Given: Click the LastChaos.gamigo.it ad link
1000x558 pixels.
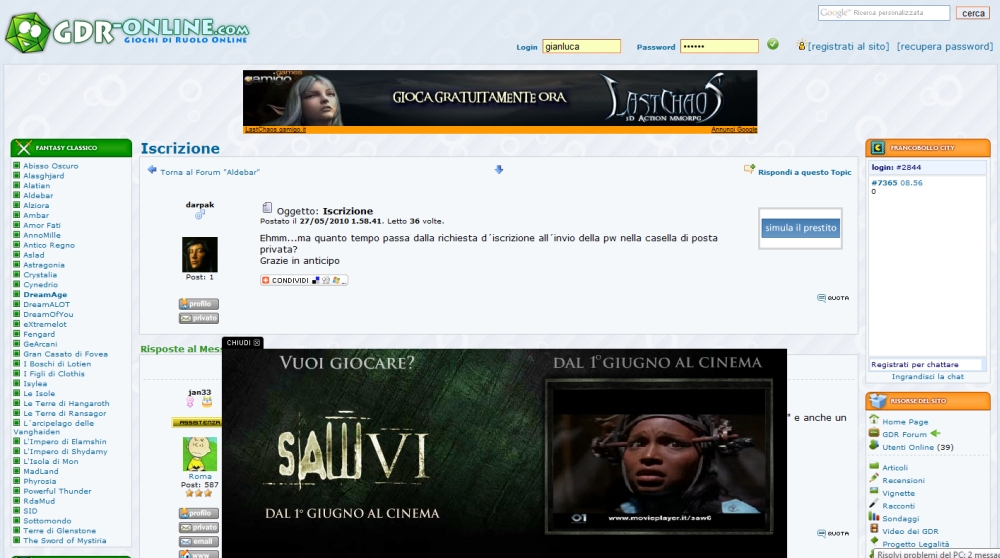Looking at the screenshot, I should (276, 129).
